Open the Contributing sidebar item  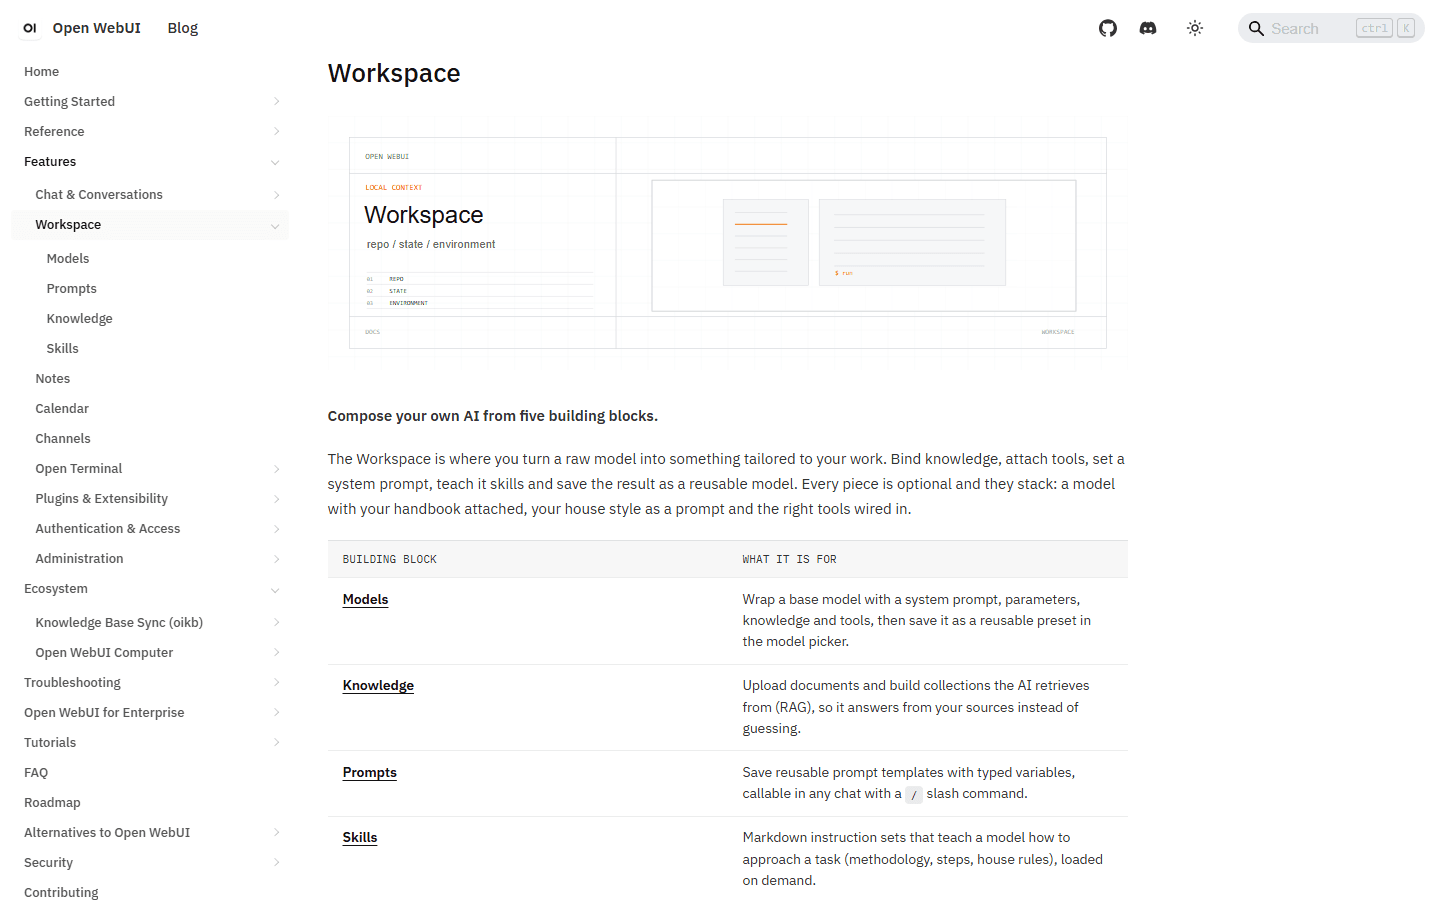61,892
